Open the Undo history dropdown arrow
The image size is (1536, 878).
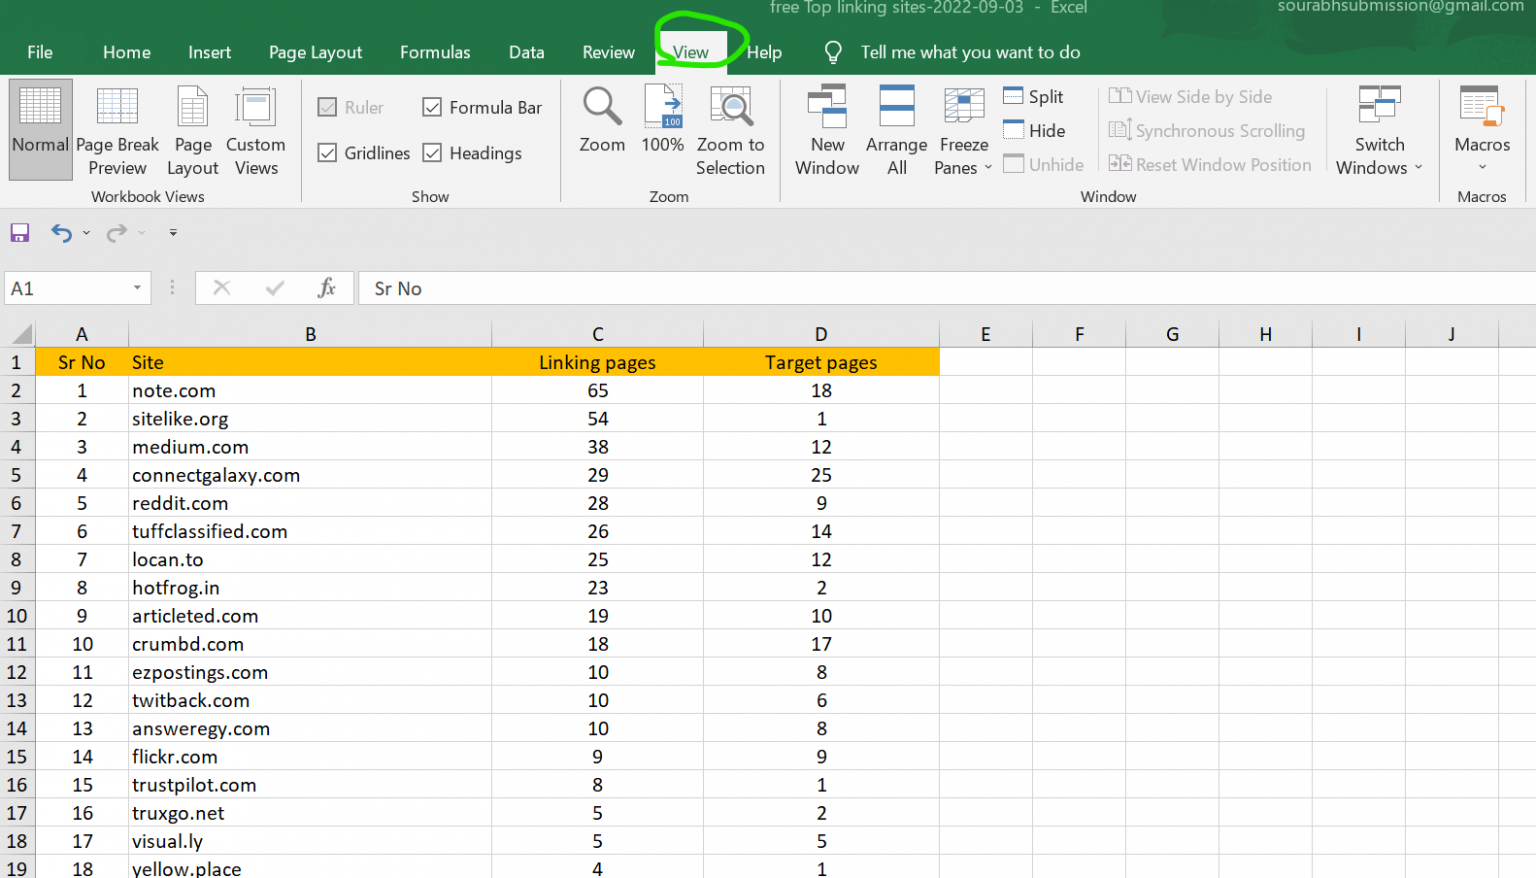click(86, 233)
